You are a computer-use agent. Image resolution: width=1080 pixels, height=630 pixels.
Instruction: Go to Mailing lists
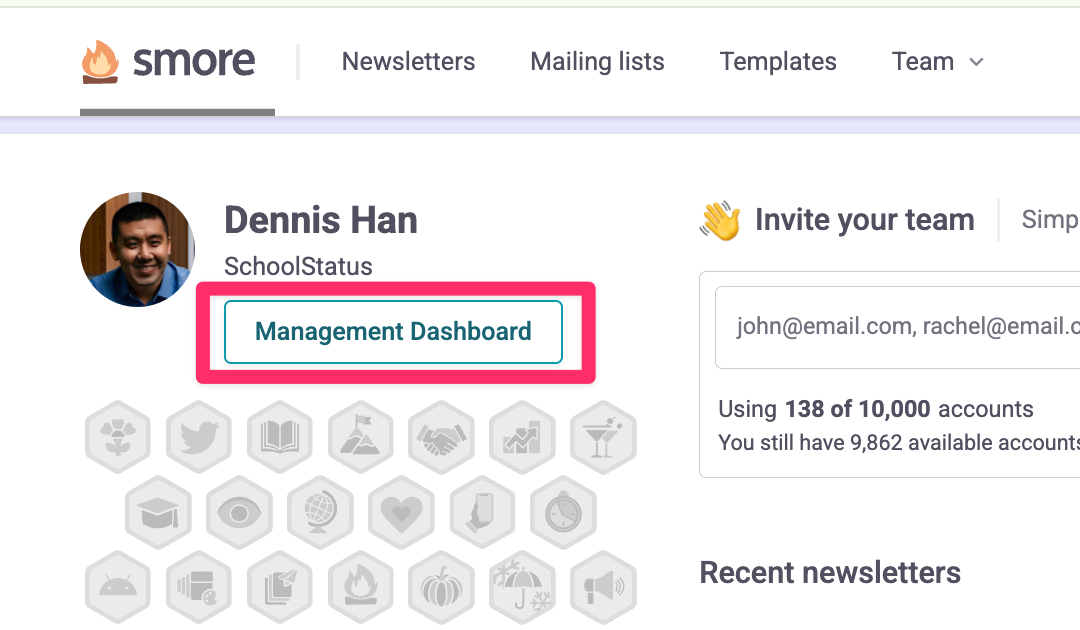pyautogui.click(x=597, y=62)
